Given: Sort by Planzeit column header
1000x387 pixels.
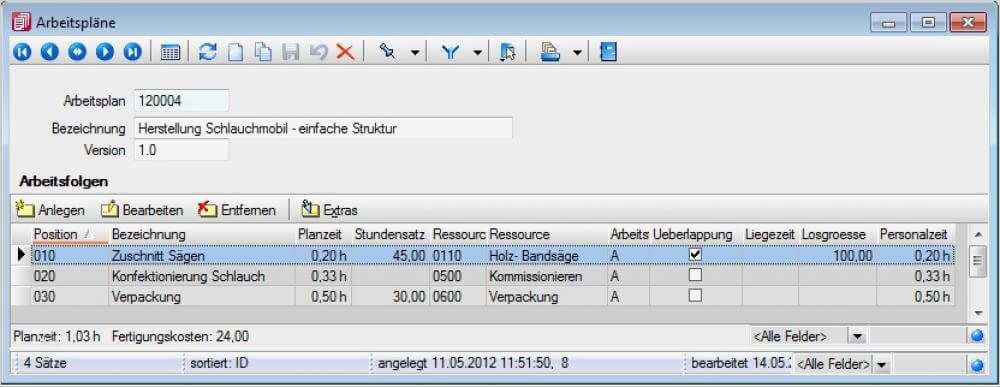Looking at the screenshot, I should 323,235.
